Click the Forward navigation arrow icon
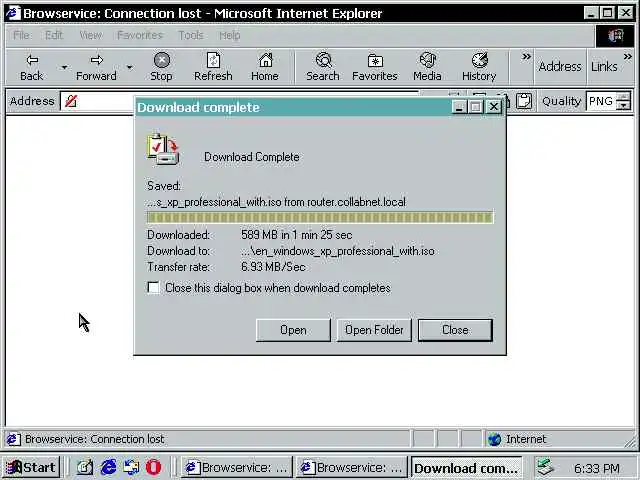Screen dimensions: 640x480 pos(97,60)
